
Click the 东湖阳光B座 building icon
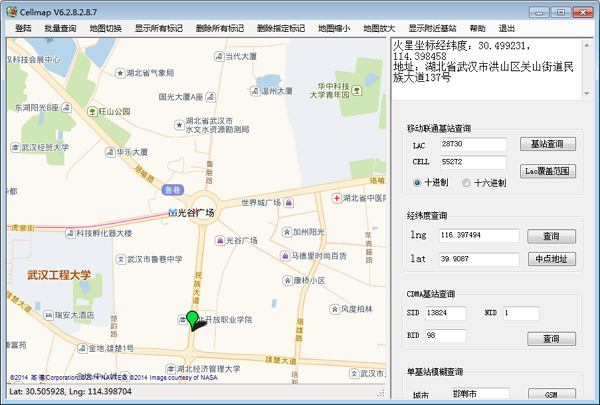[67, 108]
